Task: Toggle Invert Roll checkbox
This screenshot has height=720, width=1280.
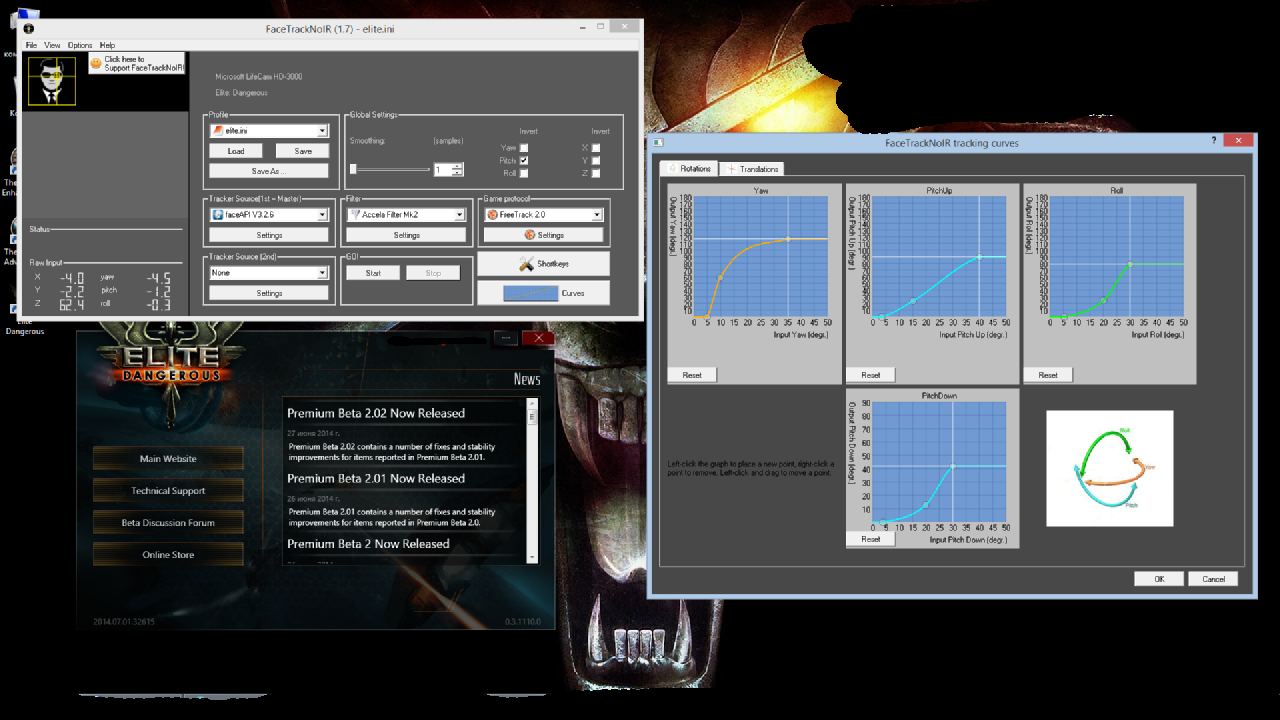Action: (524, 173)
